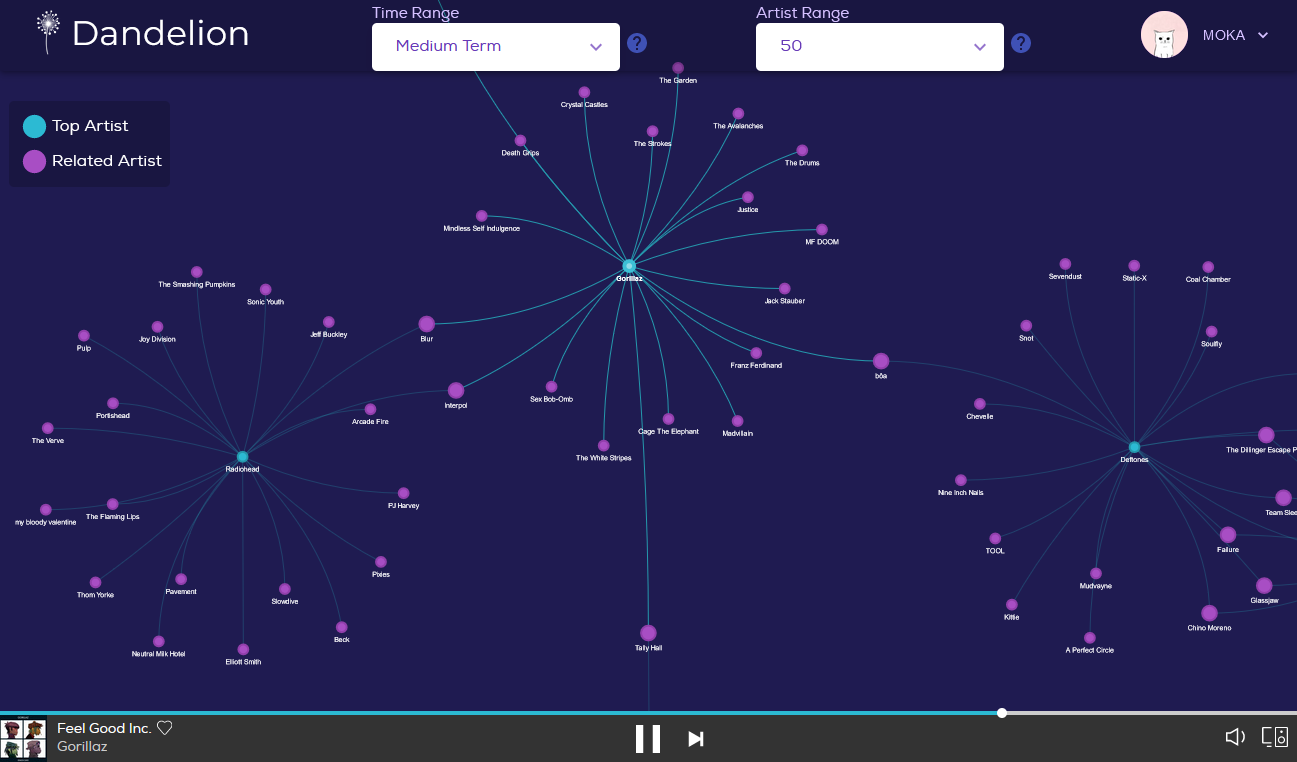Click The Drums artist node
1297x762 pixels.
[x=802, y=150]
